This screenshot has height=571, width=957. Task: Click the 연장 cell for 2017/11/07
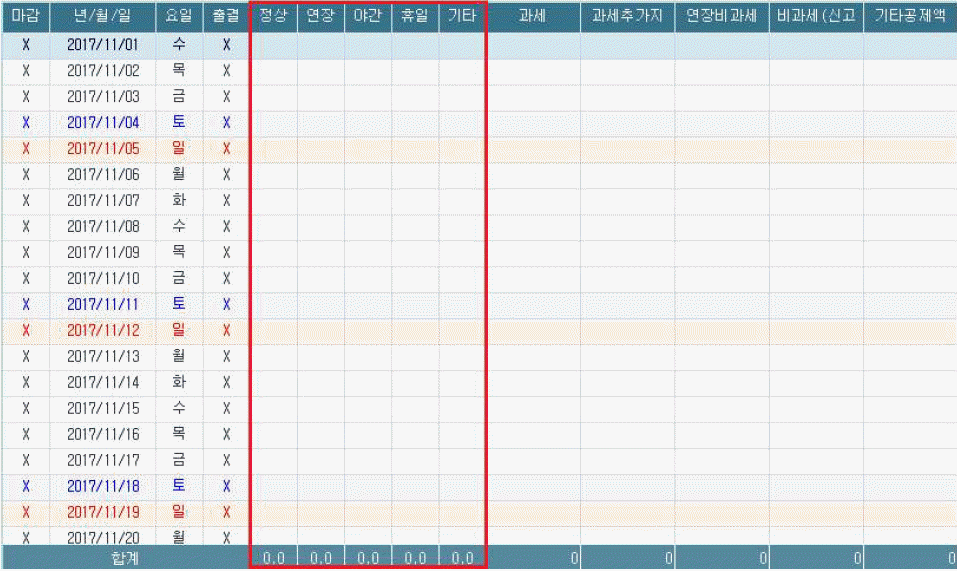(320, 201)
